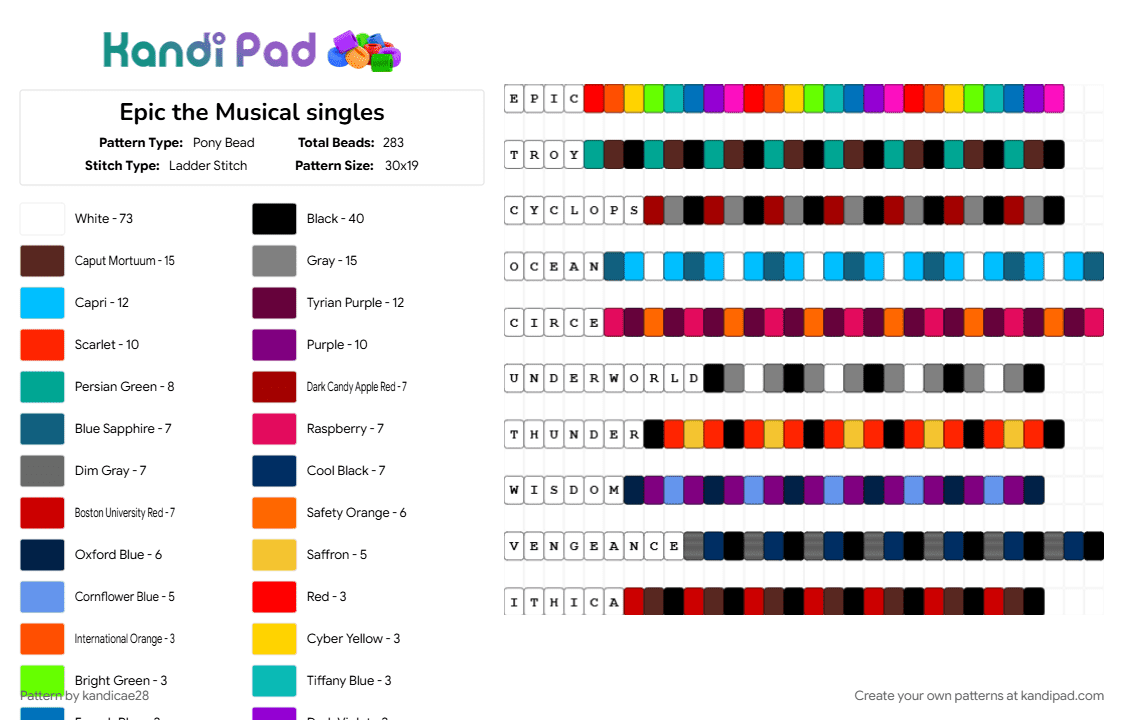Choose the Cyber Yellow swatch

coord(274,638)
